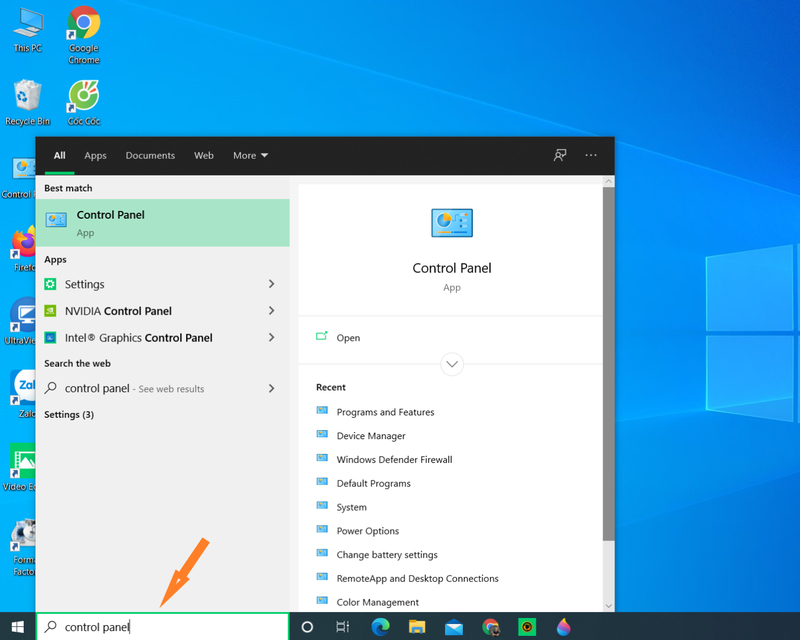Expand the Settings result arrow

tap(271, 285)
